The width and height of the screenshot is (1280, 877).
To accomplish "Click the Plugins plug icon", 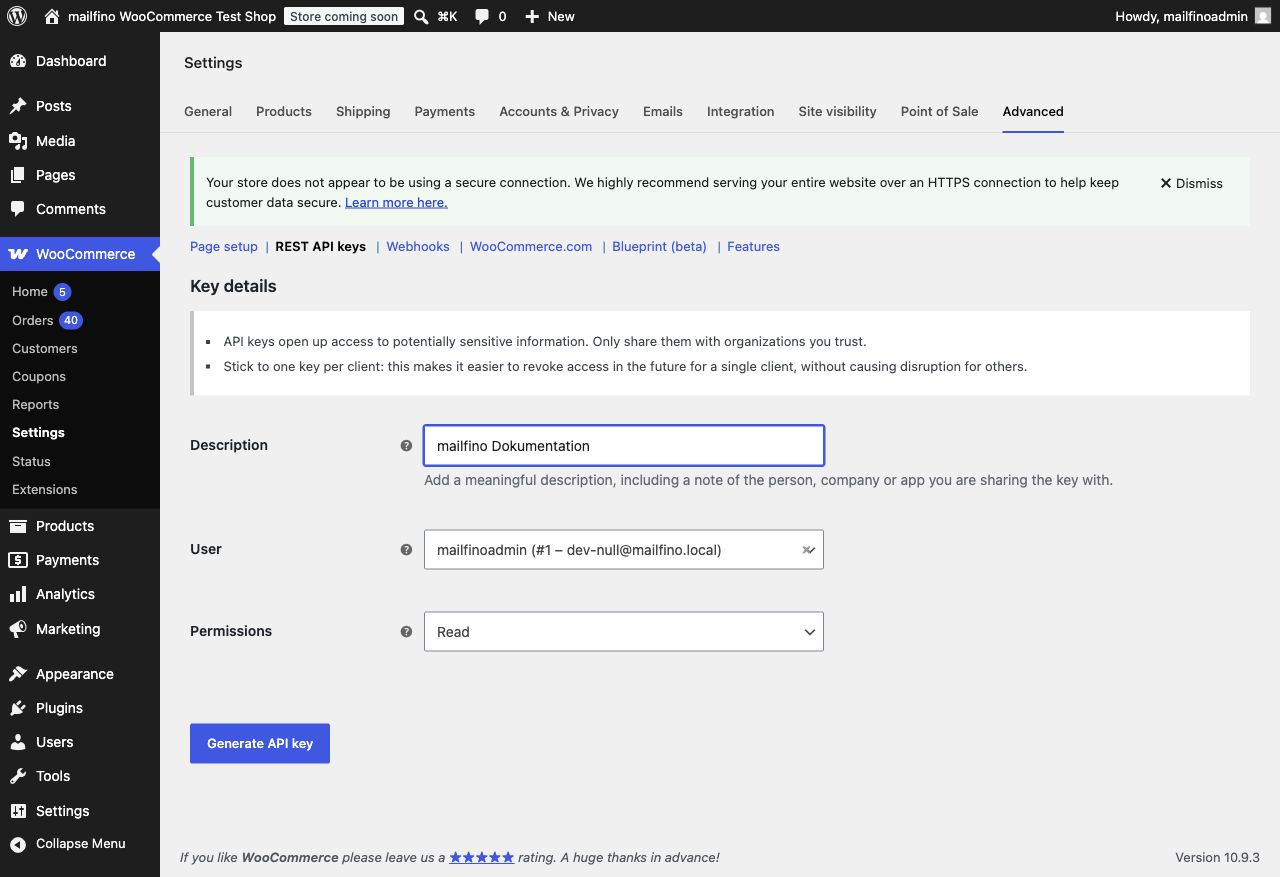I will pyautogui.click(x=18, y=708).
